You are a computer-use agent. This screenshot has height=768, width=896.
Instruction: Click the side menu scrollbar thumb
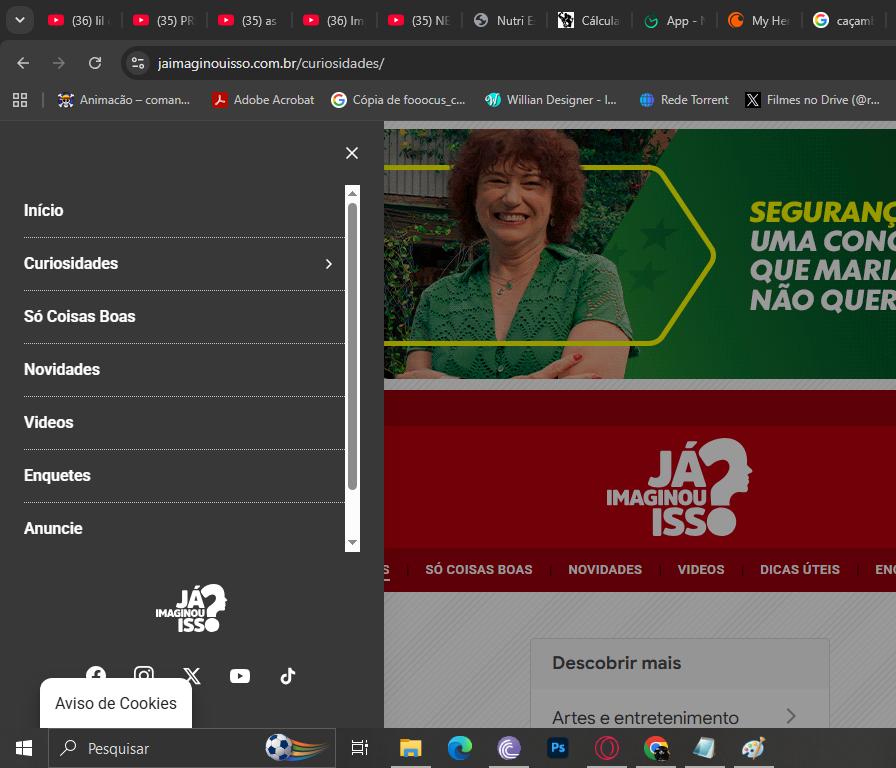coord(353,346)
